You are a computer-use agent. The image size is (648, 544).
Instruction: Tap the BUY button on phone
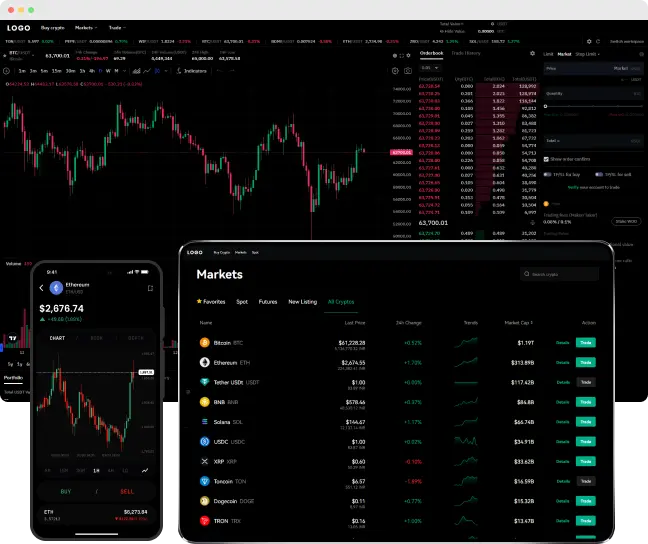66,492
